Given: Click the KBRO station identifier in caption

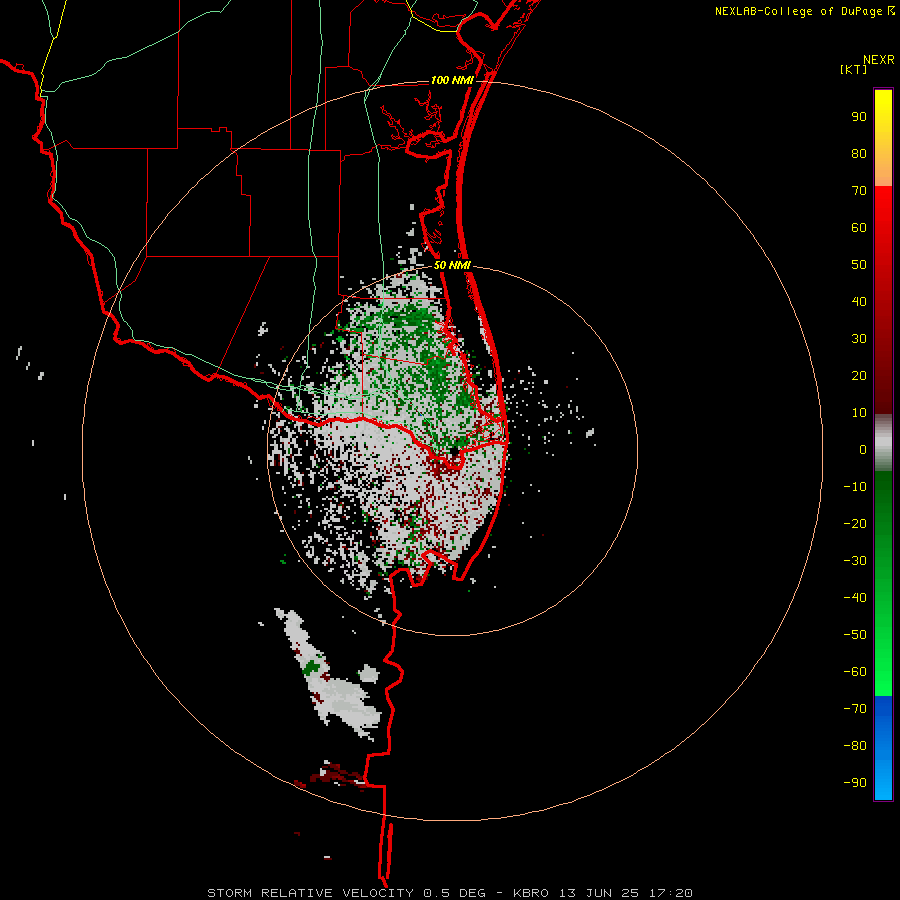Looking at the screenshot, I should [x=531, y=893].
